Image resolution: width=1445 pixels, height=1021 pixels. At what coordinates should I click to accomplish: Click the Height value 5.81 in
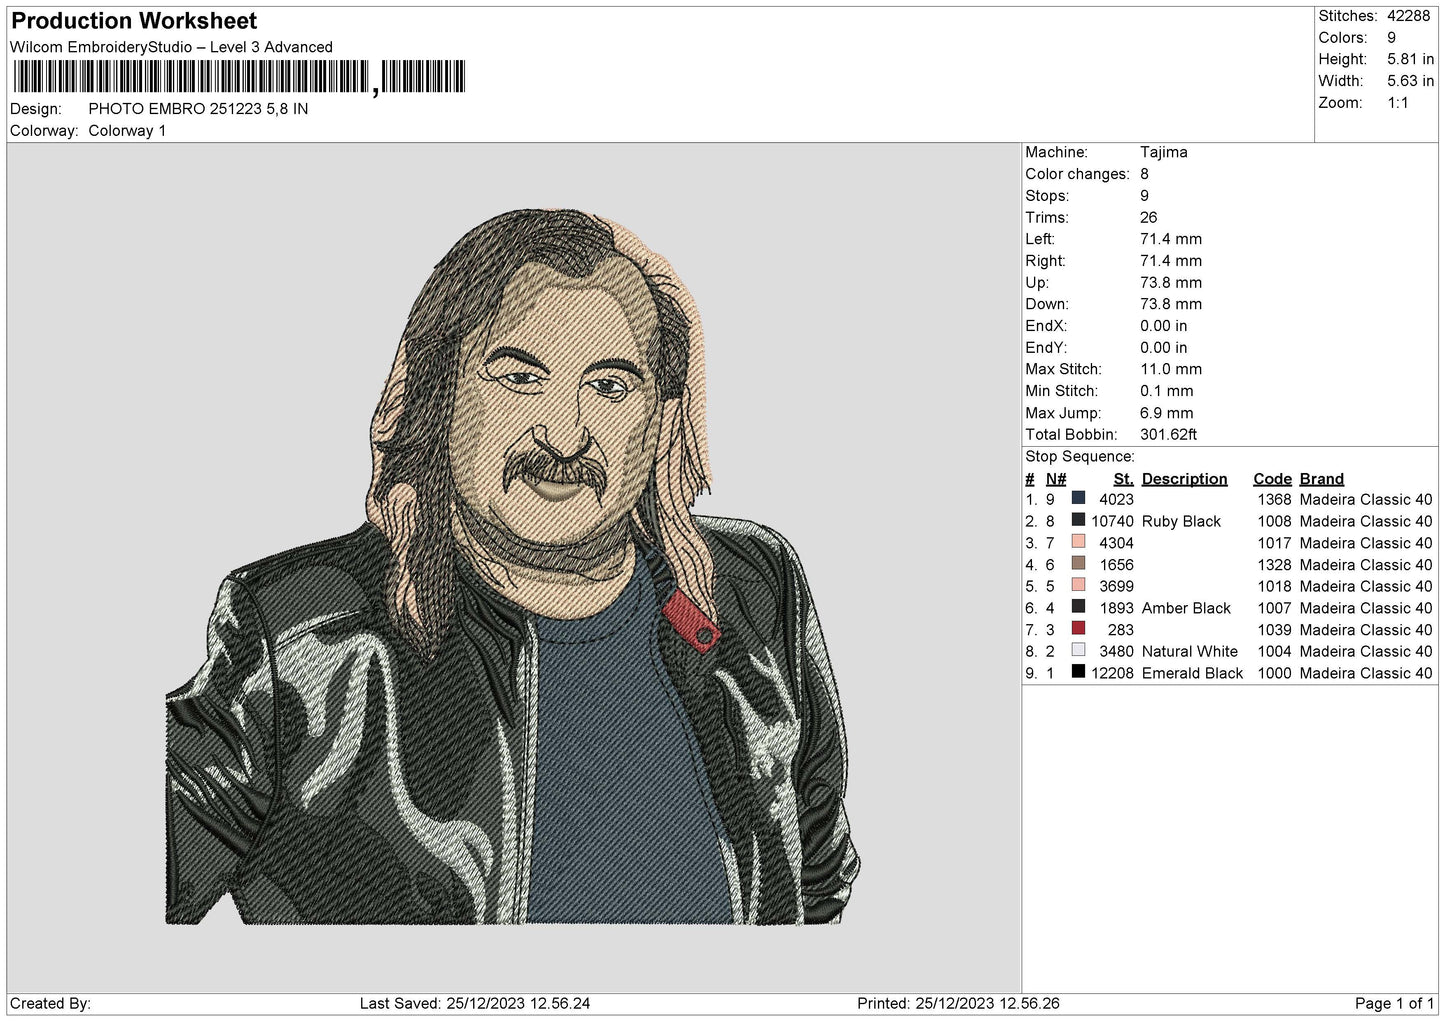point(1410,60)
